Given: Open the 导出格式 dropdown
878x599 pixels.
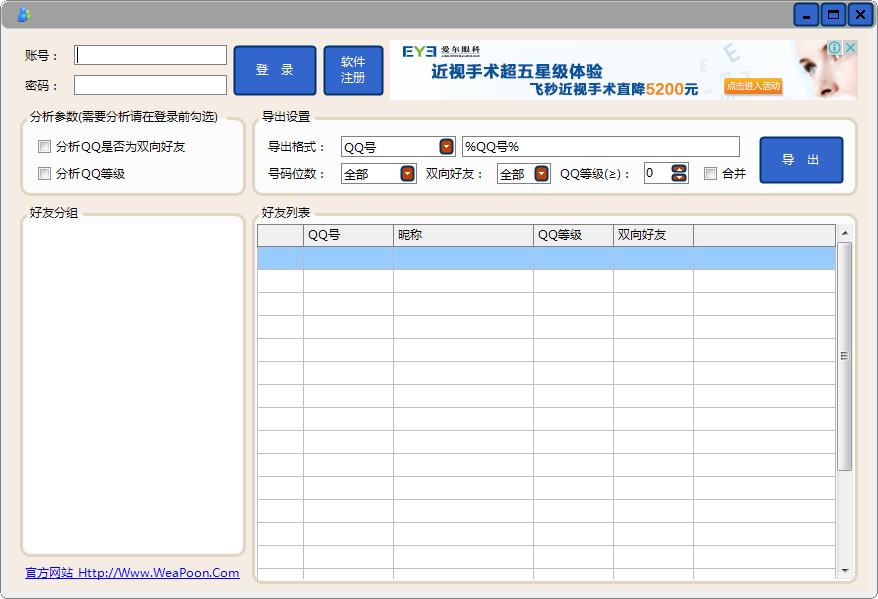Looking at the screenshot, I should coord(446,147).
